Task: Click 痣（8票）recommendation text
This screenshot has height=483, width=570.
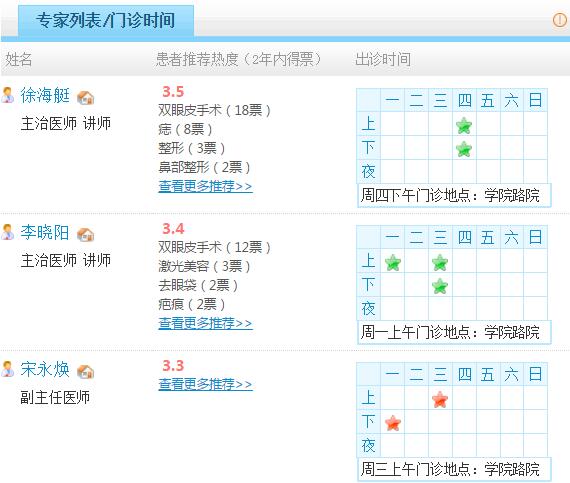Action: [185, 129]
